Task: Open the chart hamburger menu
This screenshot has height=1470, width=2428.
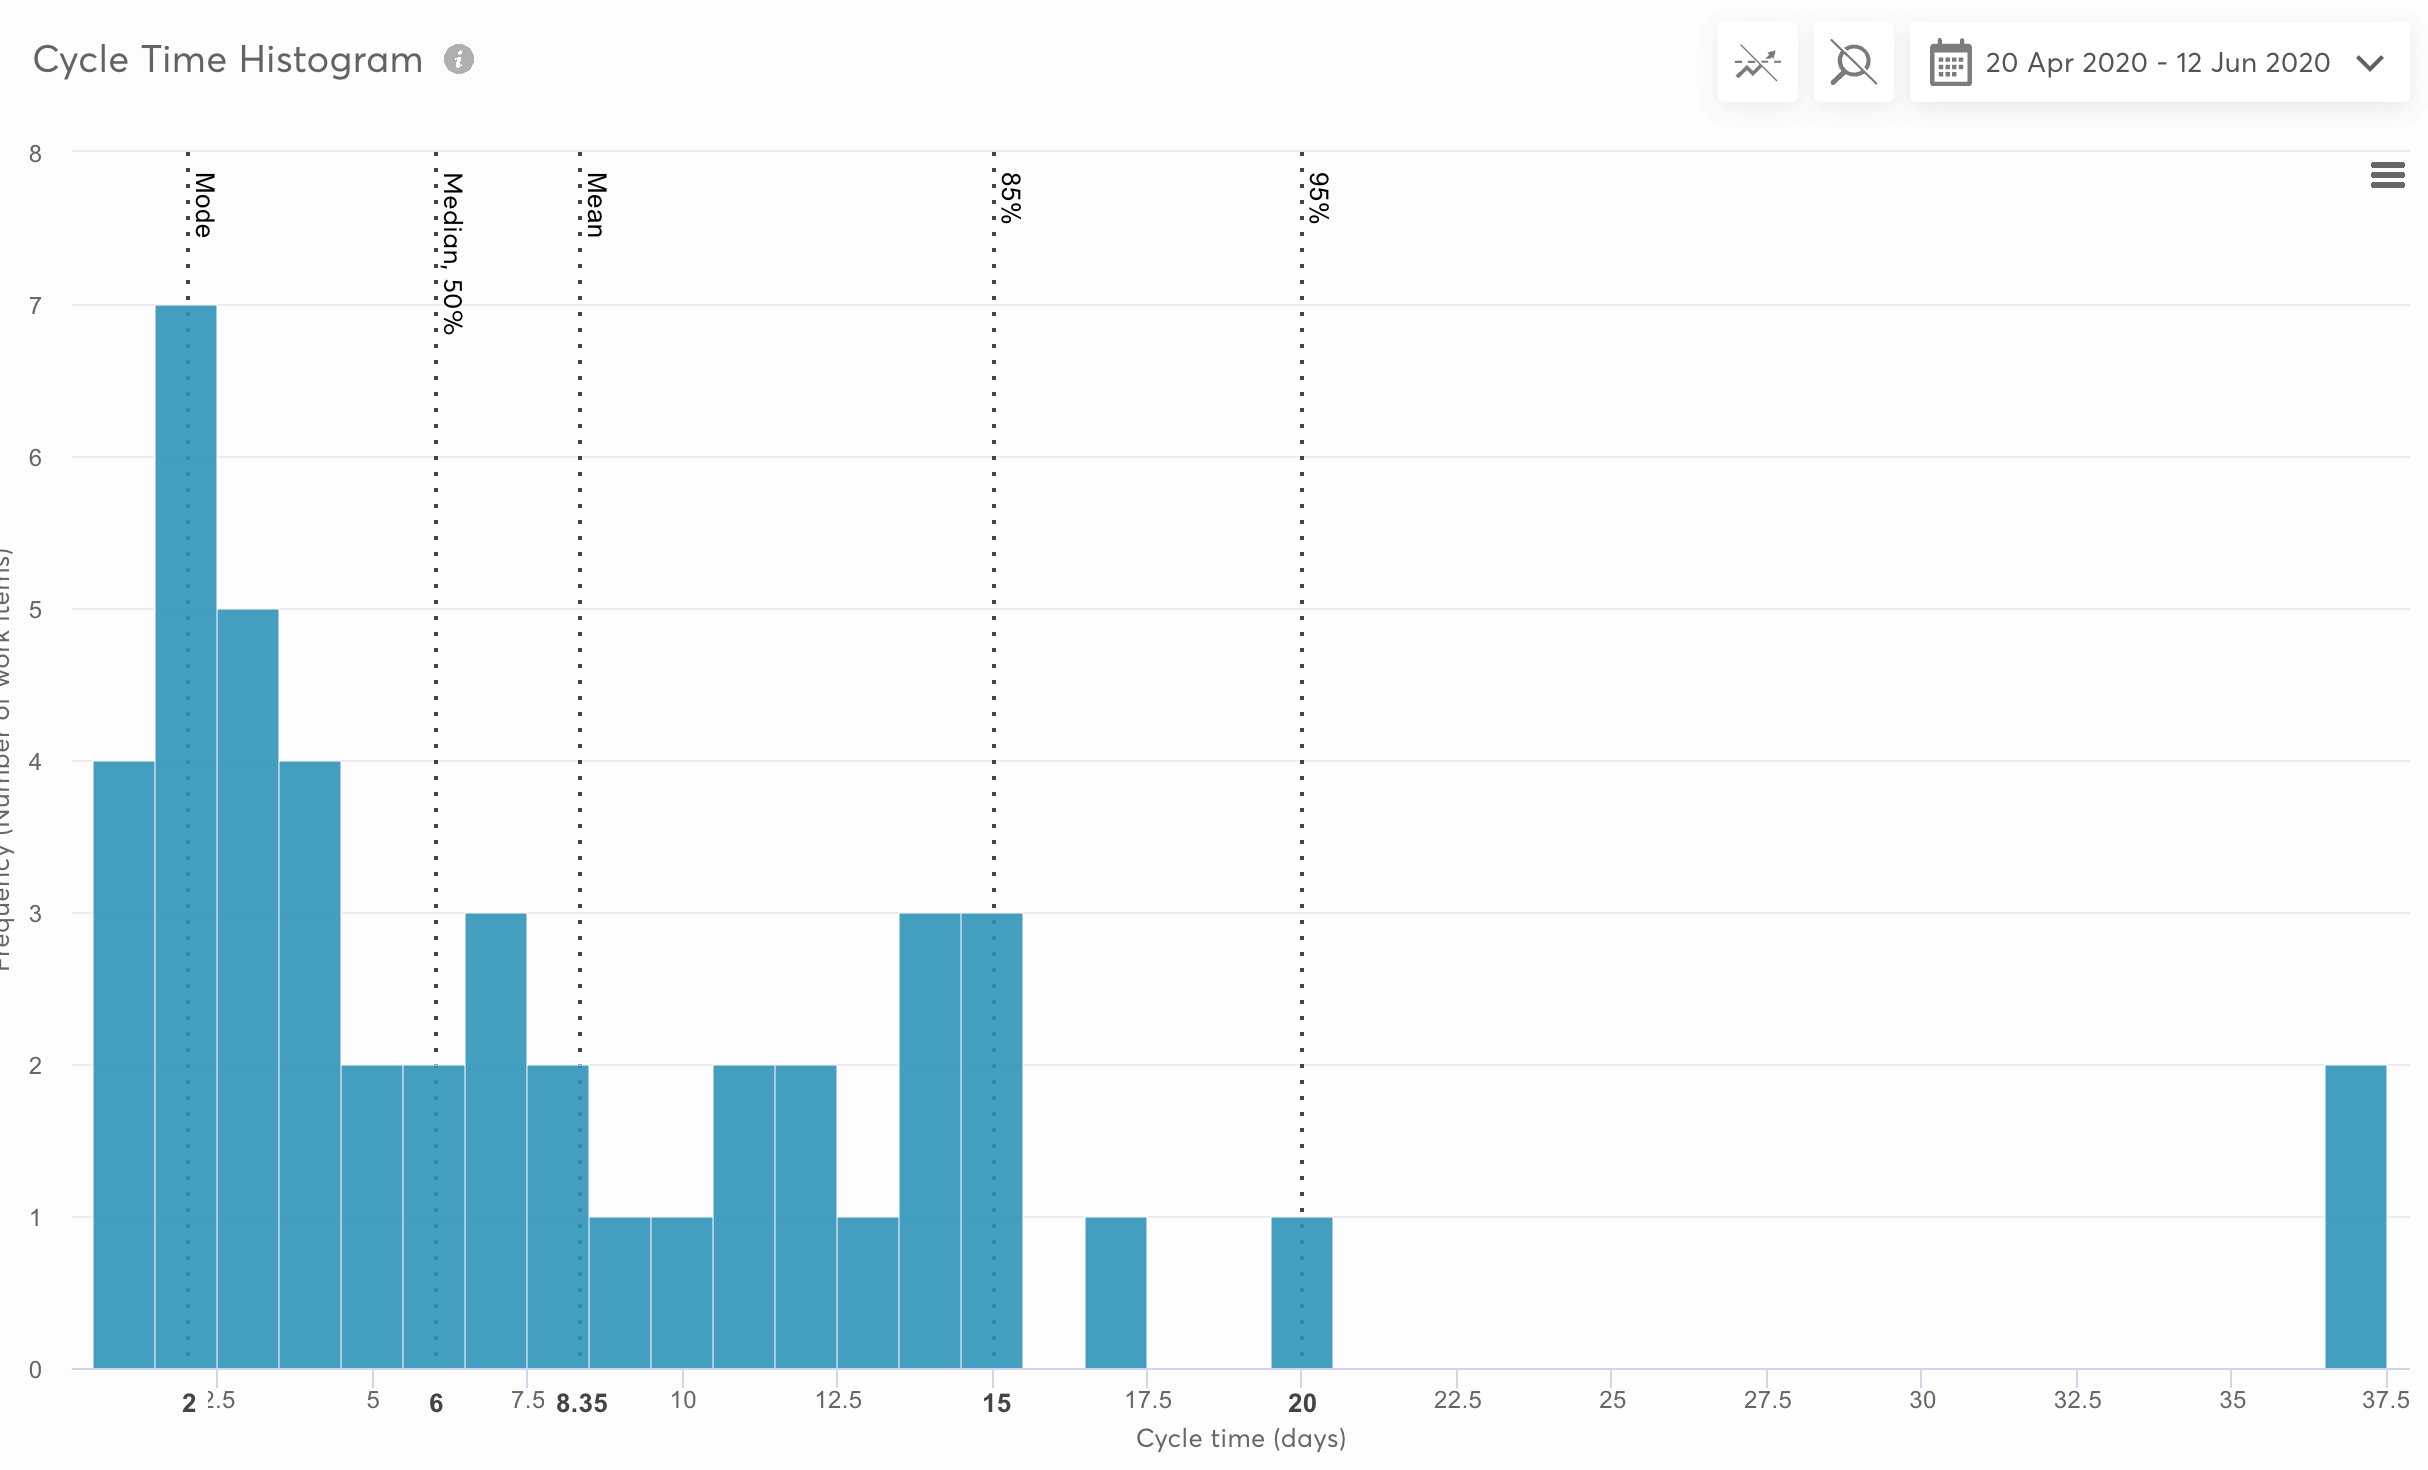Action: [x=2387, y=176]
